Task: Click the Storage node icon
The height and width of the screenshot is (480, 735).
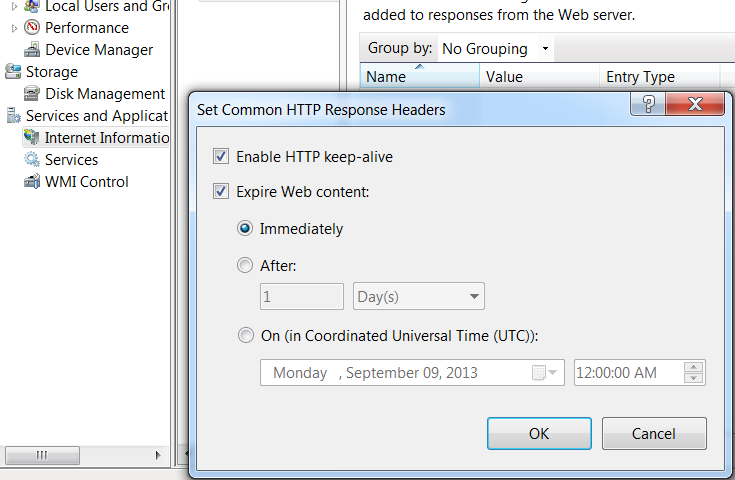Action: pyautogui.click(x=13, y=72)
